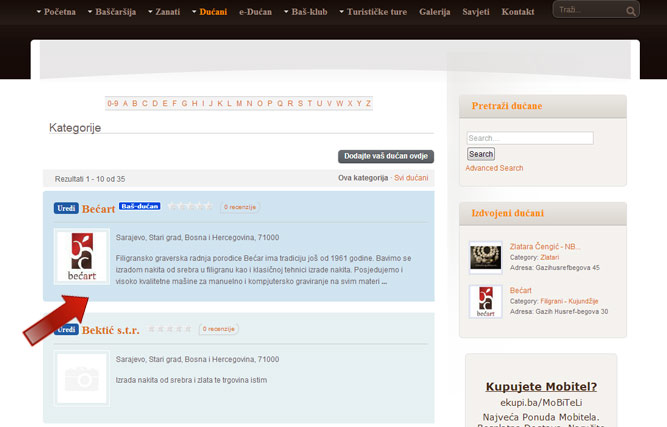Screen dimensions: 667x427
Task: Filter listings by letter C
Action: [x=145, y=103]
